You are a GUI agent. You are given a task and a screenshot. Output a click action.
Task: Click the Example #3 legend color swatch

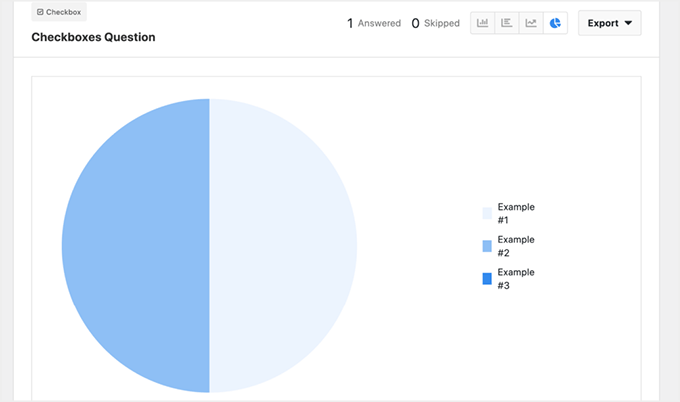point(487,278)
